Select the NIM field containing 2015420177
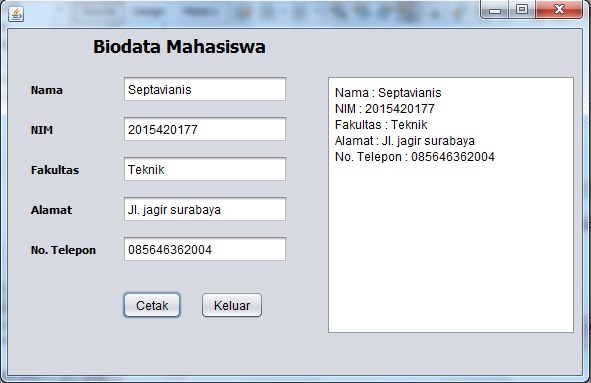This screenshot has height=383, width=591. click(205, 129)
